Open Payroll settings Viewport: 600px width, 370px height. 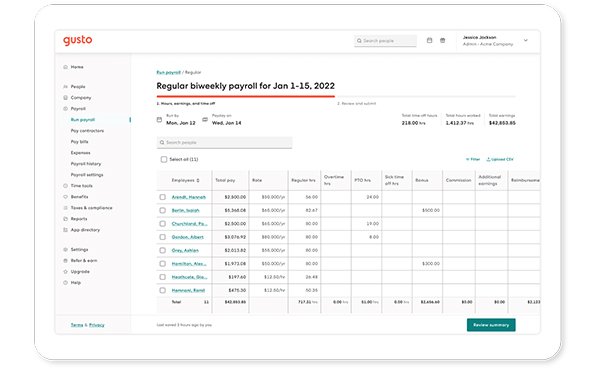87,175
